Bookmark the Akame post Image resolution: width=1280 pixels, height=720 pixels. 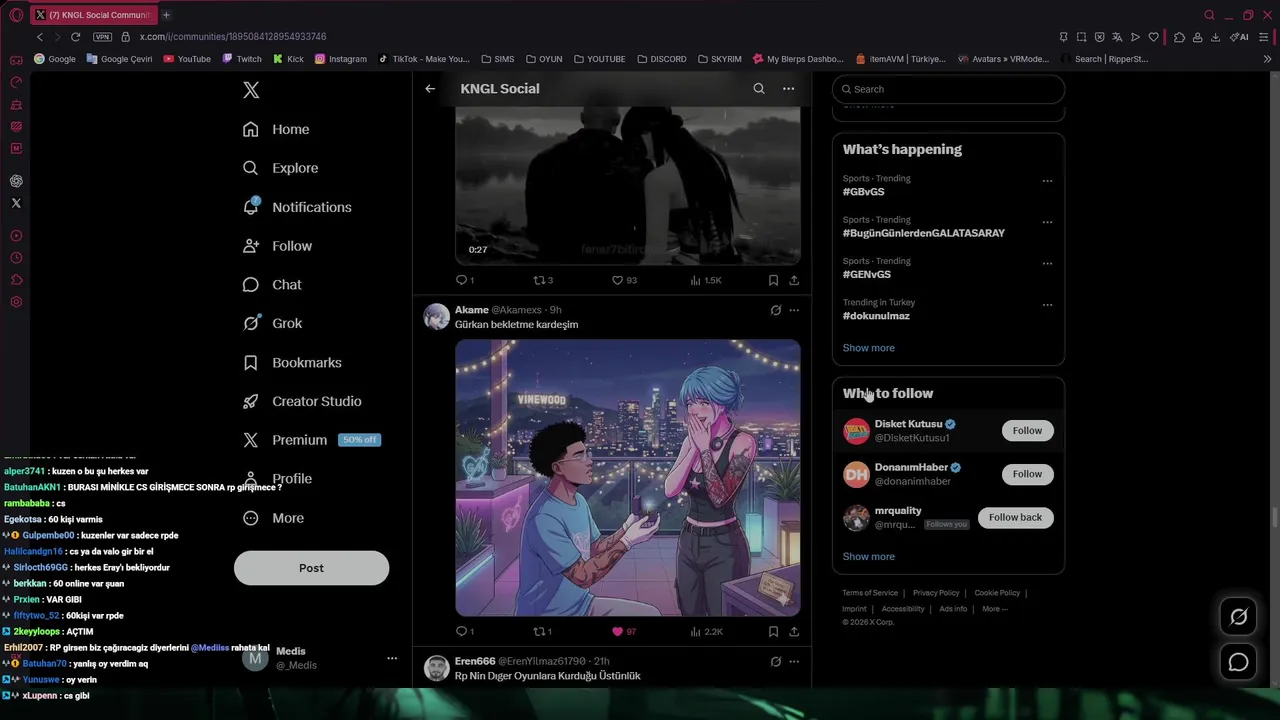click(773, 631)
